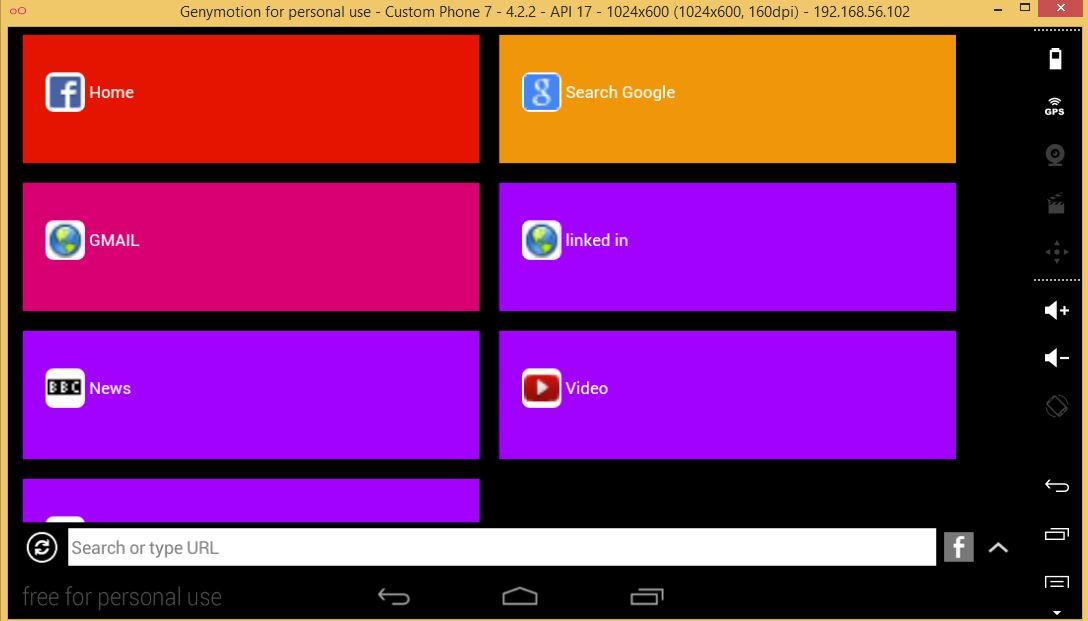The width and height of the screenshot is (1088, 621).
Task: Open the BBC News tile
Action: [x=250, y=394]
